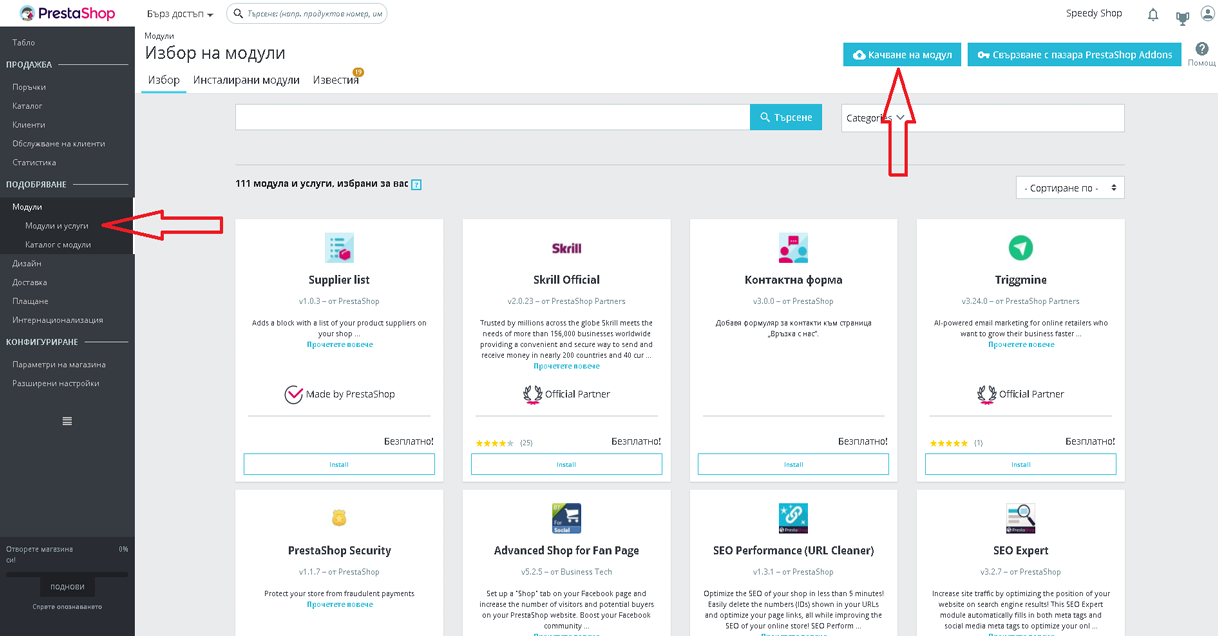Viewport: 1218px width, 636px height.
Task: Click the SEO Expert title
Action: 1020,551
